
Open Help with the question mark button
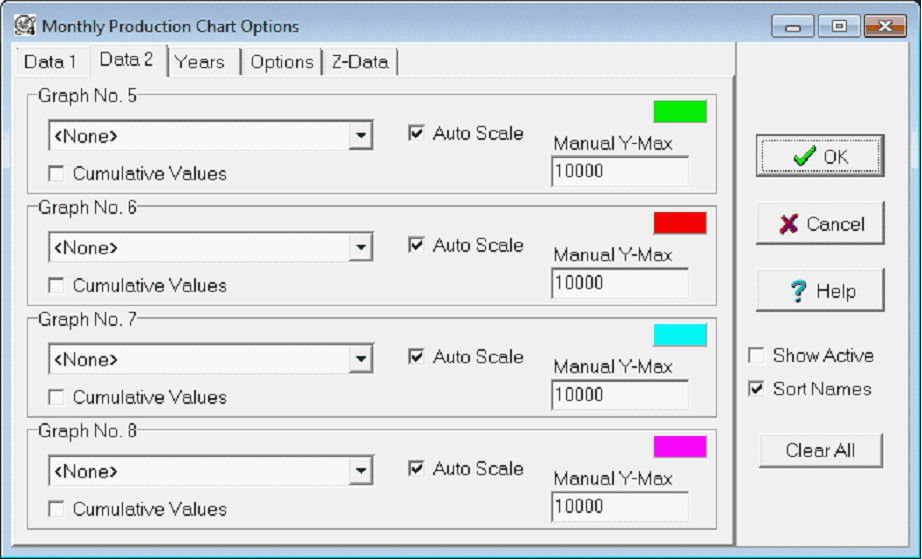(820, 291)
